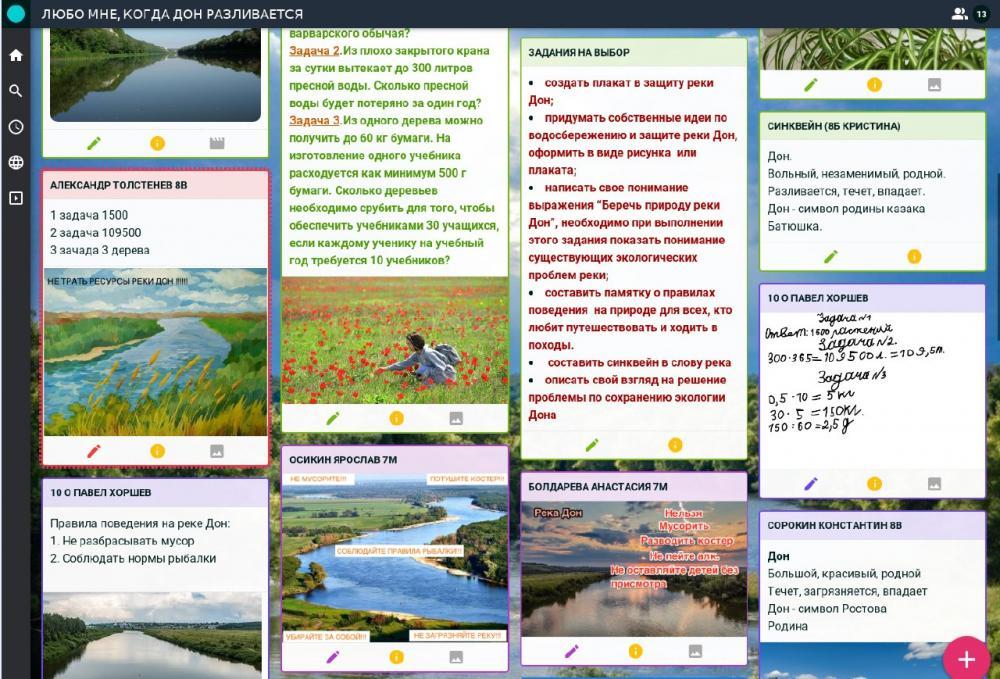Edit the Задания на выбор card
The width and height of the screenshot is (1000, 679).
592,445
